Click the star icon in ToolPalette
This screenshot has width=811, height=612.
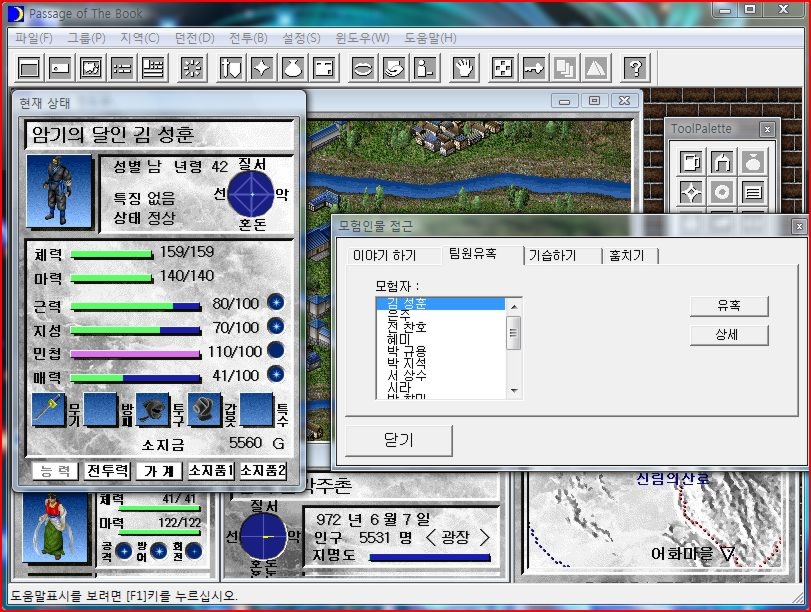tap(692, 192)
